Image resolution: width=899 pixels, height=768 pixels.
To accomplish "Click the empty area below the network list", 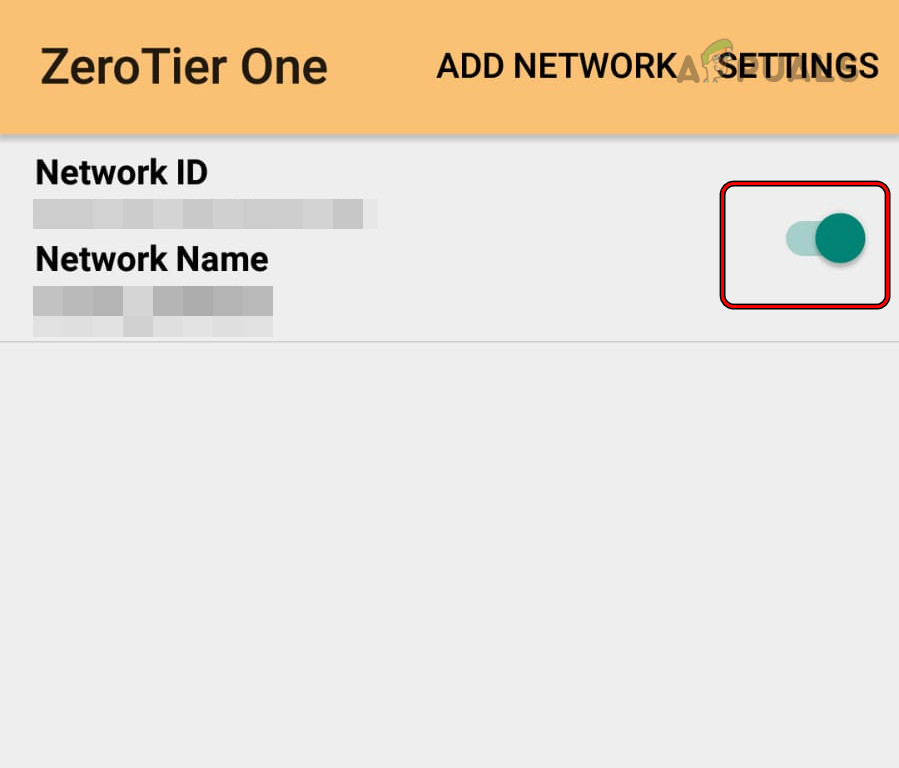I will click(x=450, y=550).
